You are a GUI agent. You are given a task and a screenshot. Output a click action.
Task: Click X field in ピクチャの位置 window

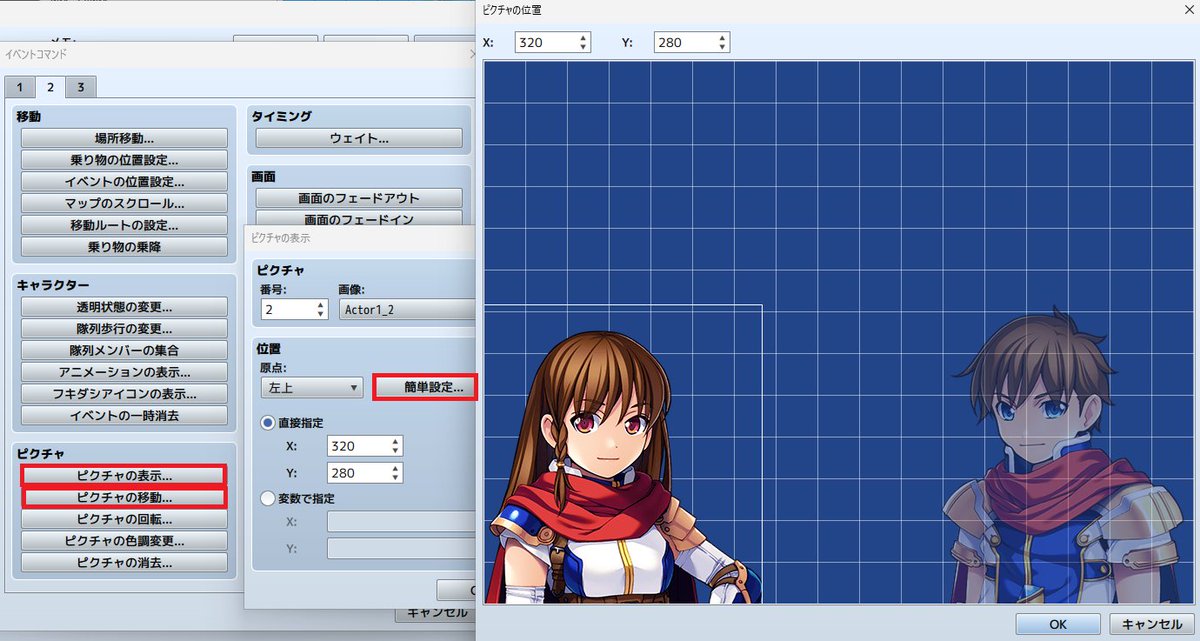(x=546, y=43)
